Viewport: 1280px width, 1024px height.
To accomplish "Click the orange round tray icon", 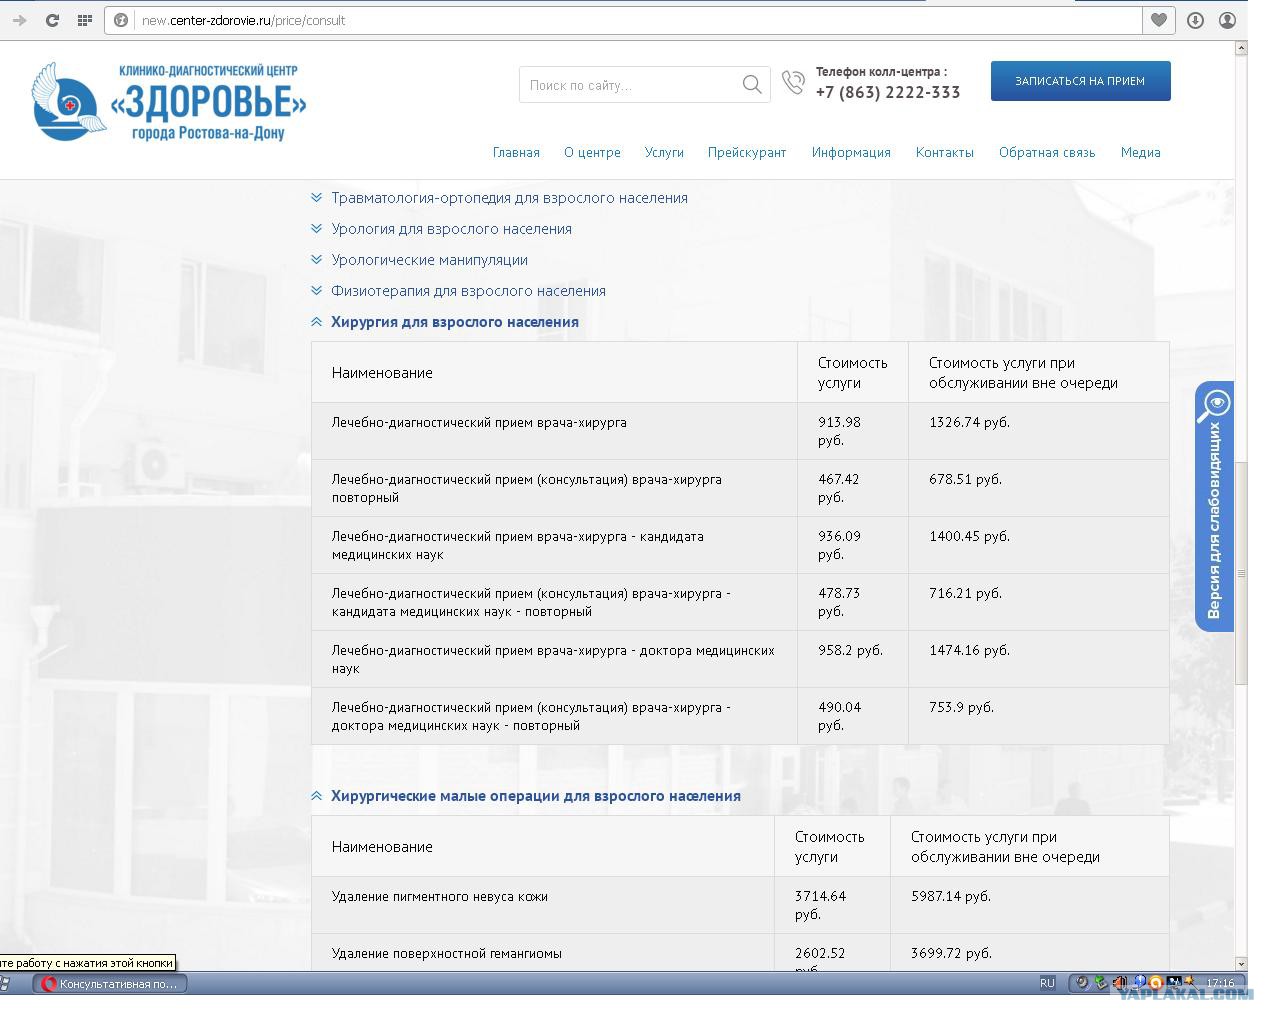I will coord(1156,983).
